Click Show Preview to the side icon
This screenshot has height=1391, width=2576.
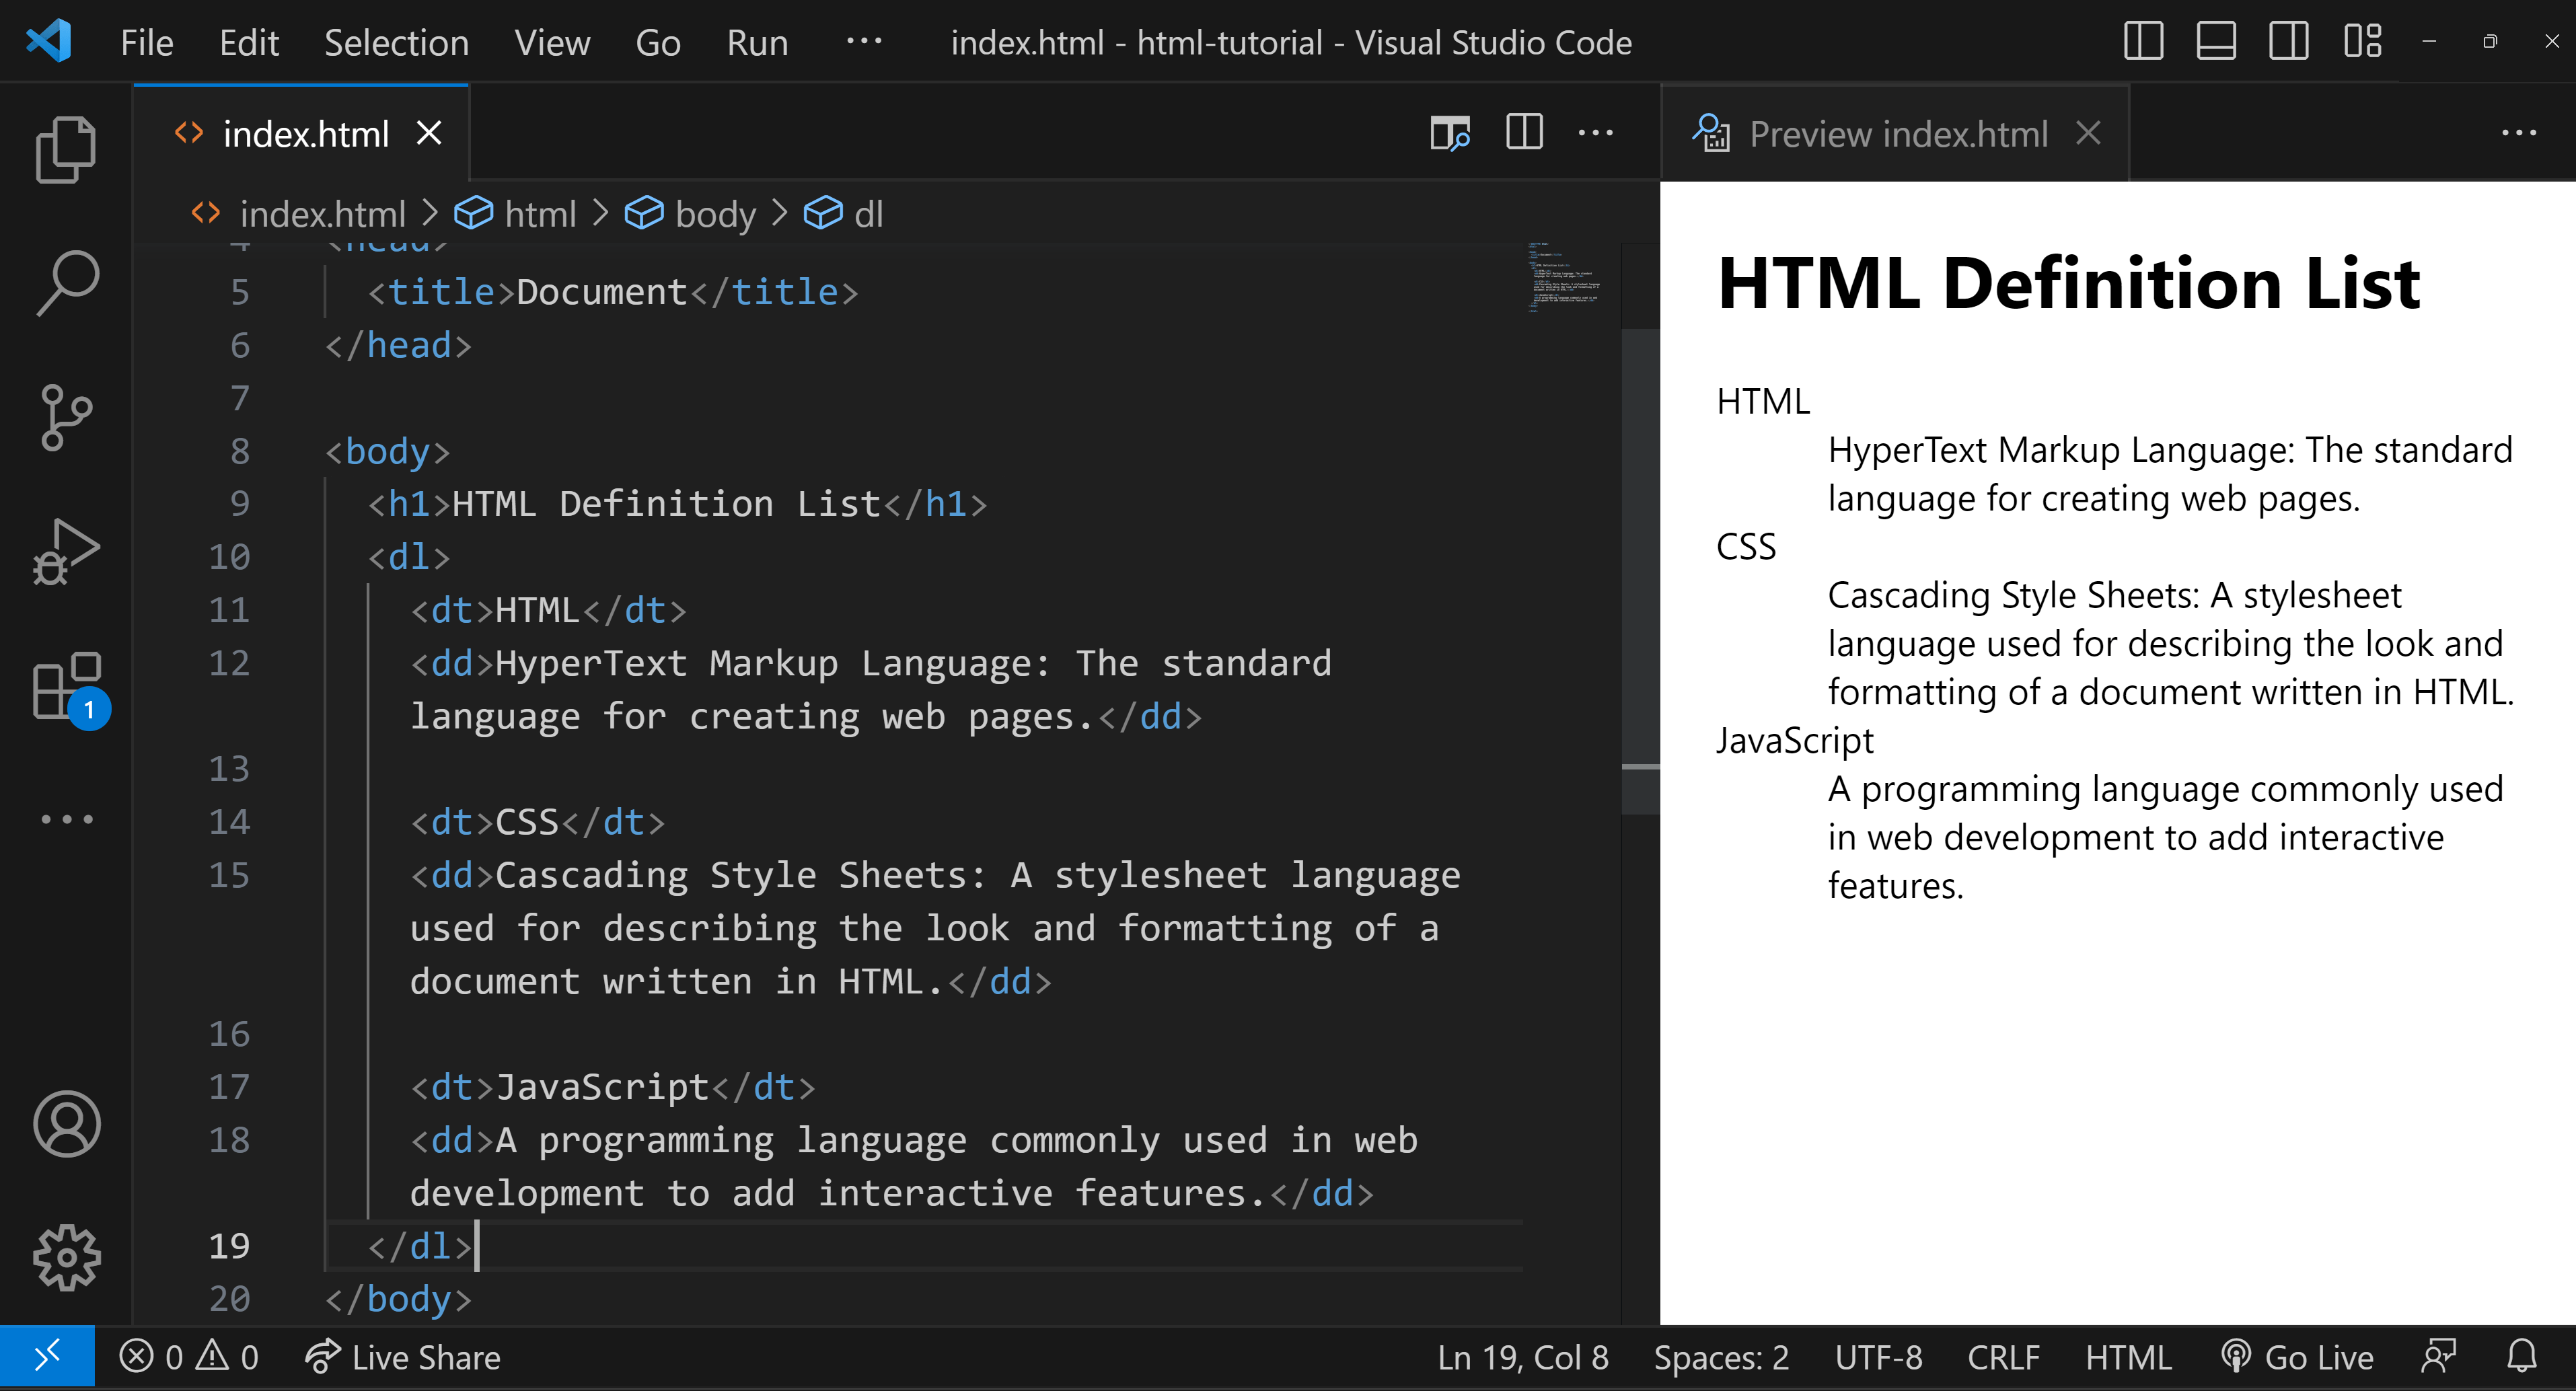[x=1449, y=133]
